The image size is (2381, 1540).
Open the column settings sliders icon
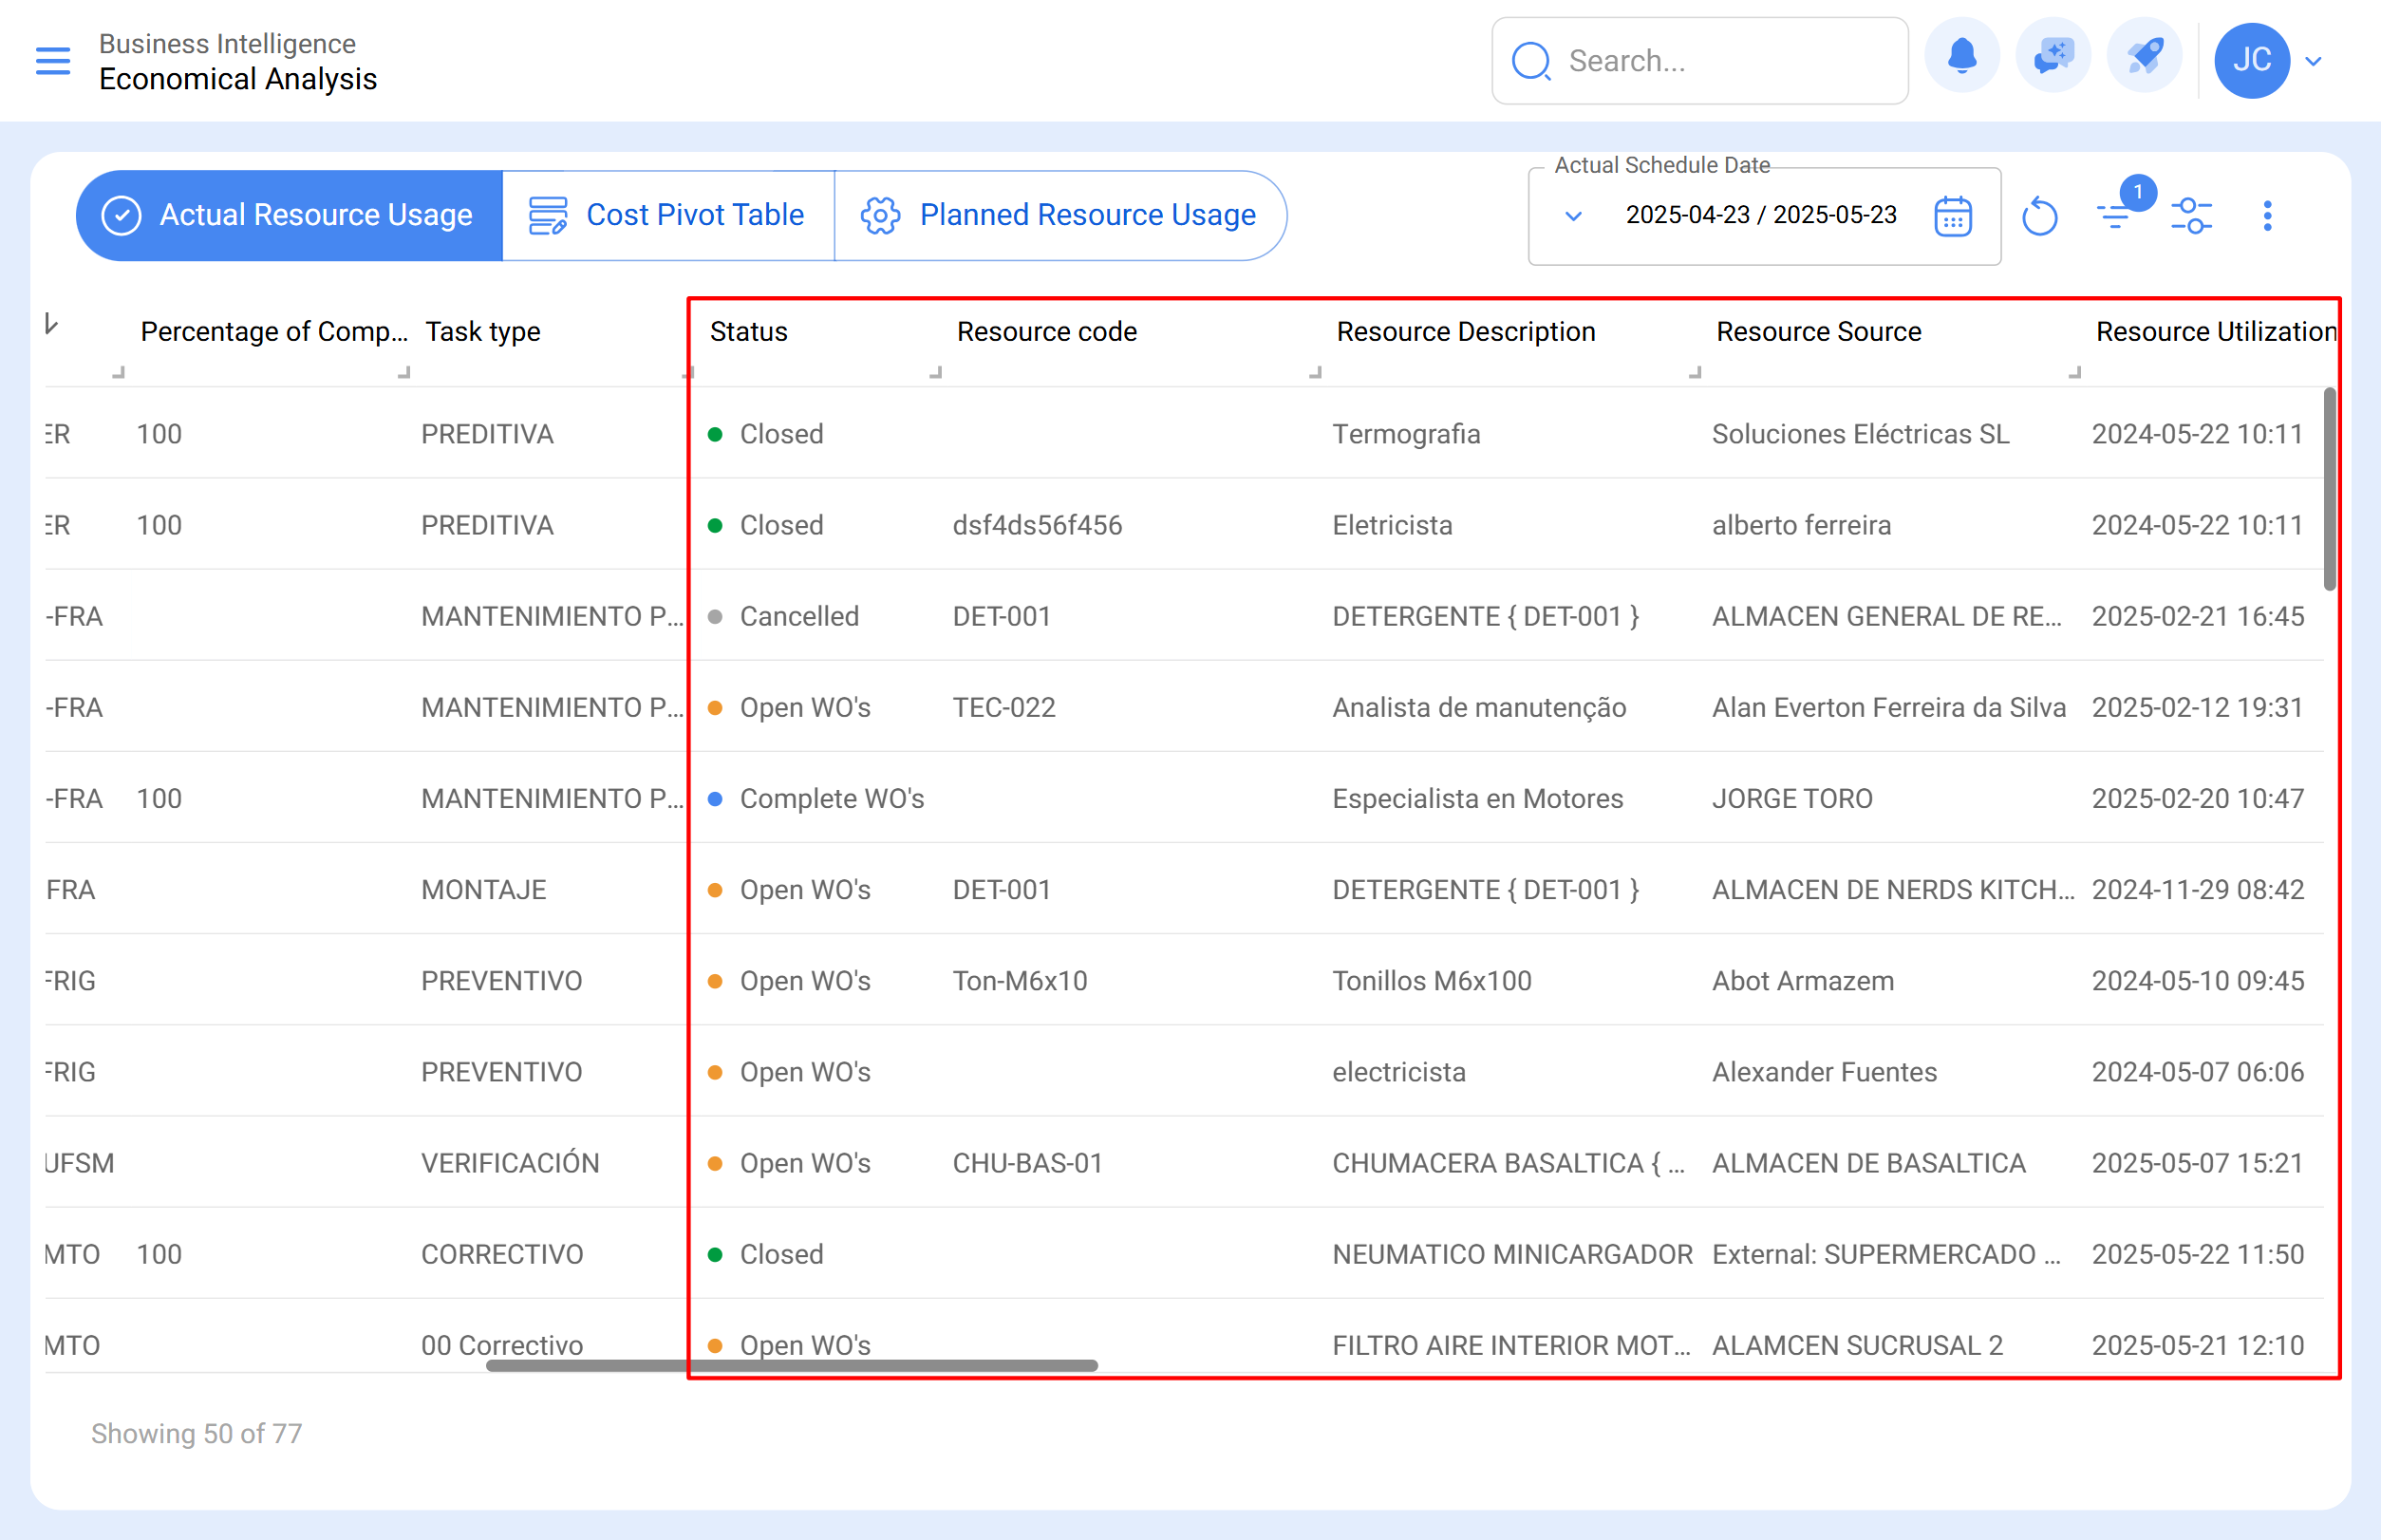(x=2191, y=216)
